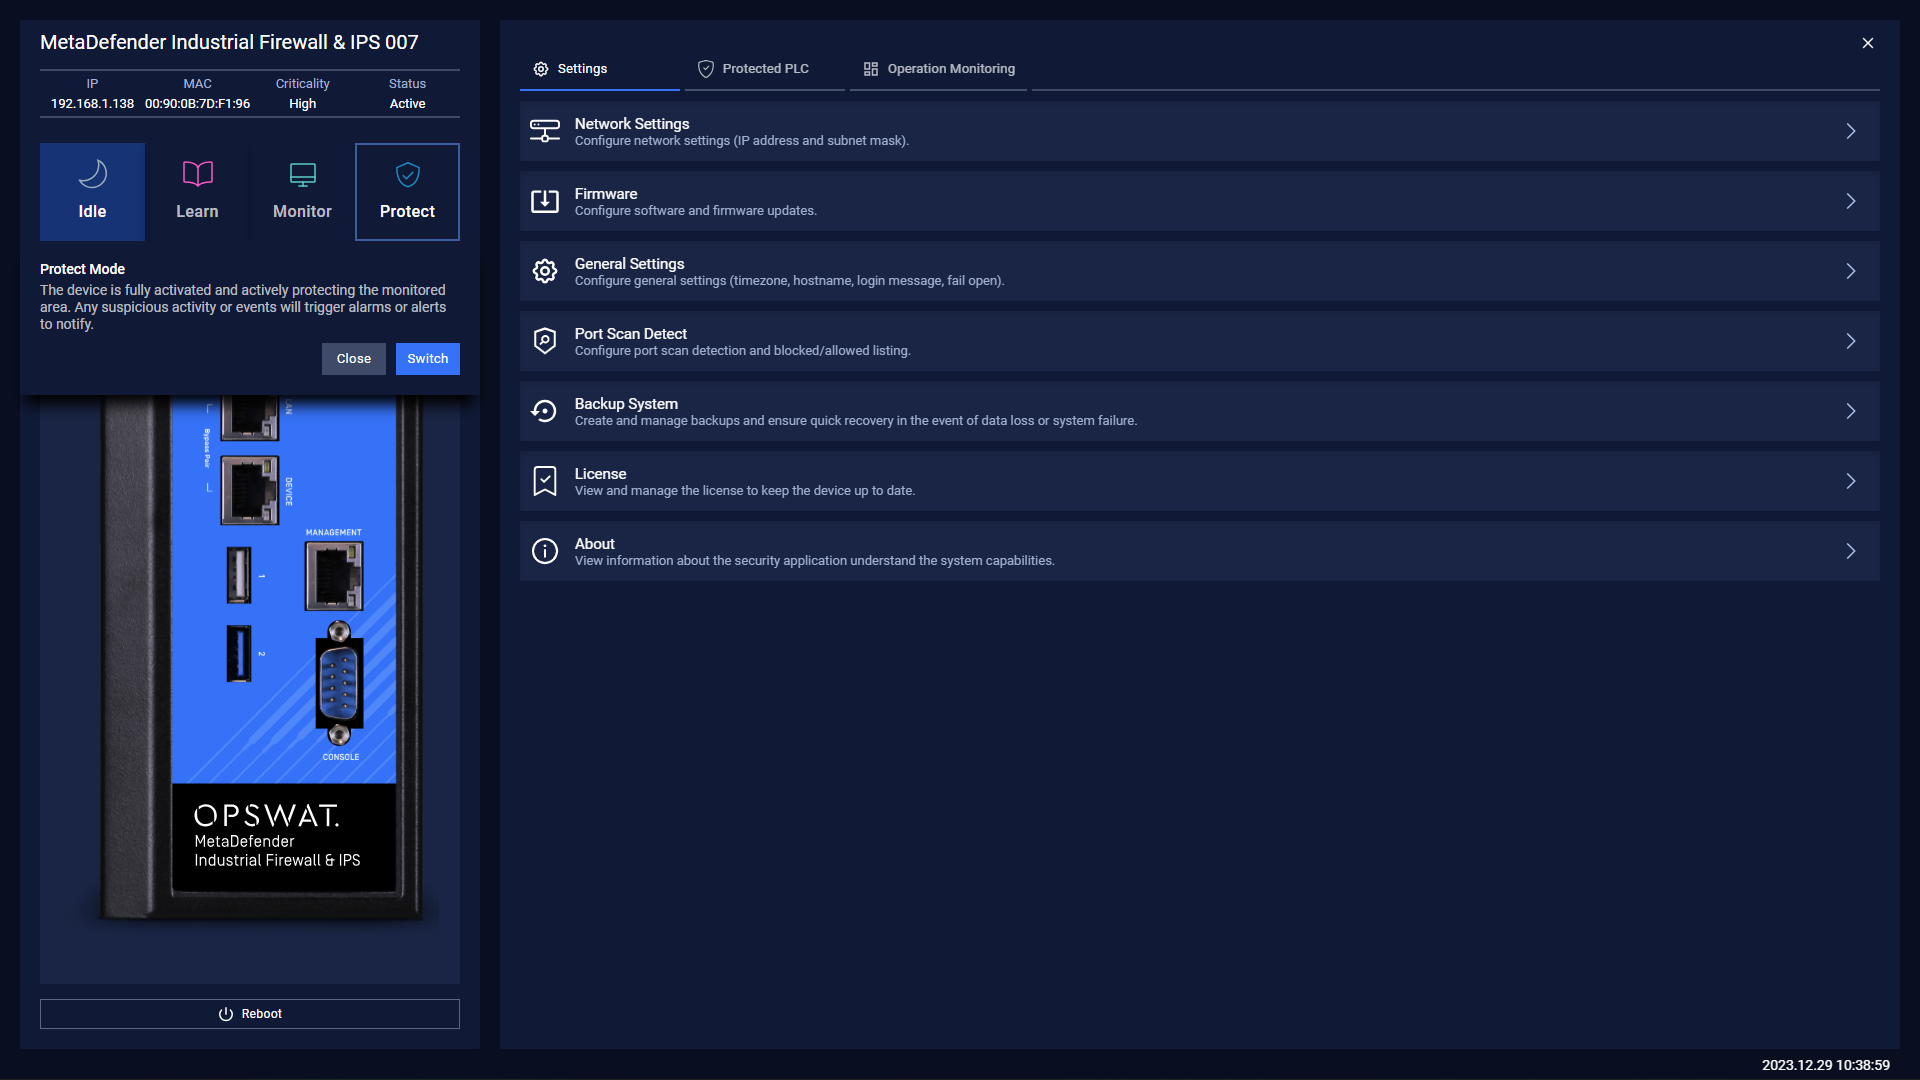1920x1080 pixels.
Task: Select the Learn mode book icon
Action: point(197,174)
